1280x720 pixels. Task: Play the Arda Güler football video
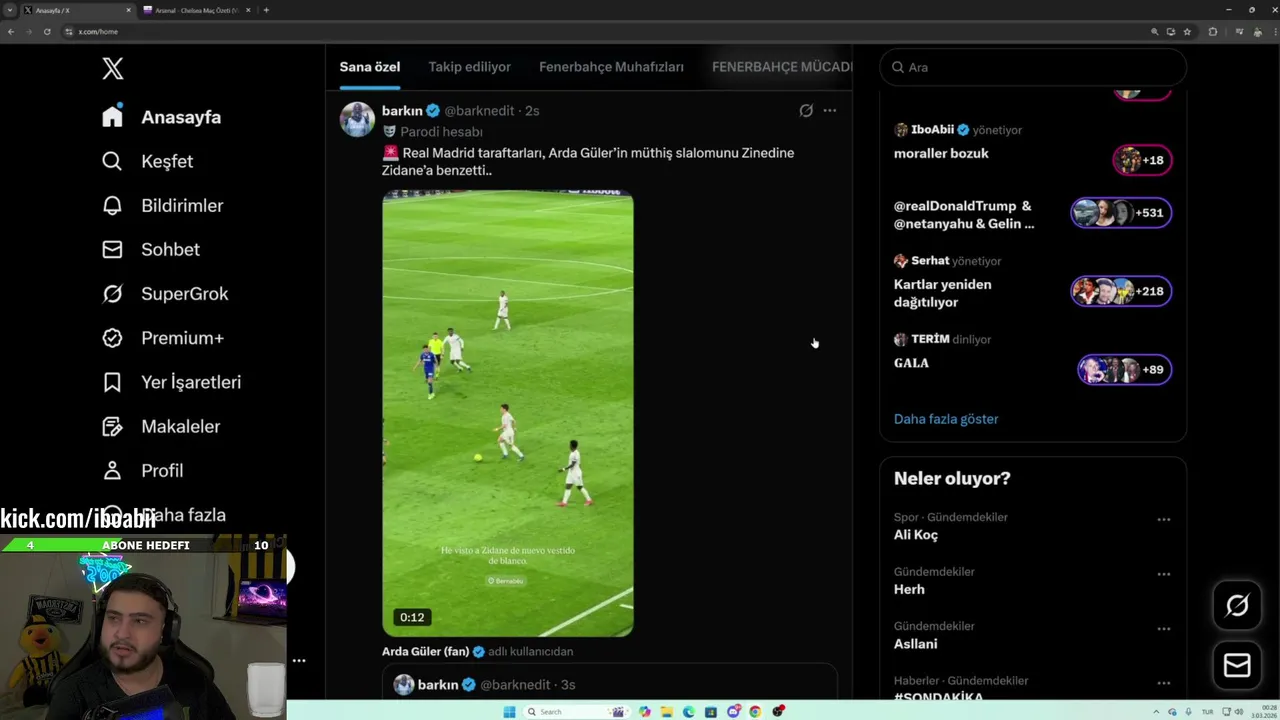pos(508,413)
